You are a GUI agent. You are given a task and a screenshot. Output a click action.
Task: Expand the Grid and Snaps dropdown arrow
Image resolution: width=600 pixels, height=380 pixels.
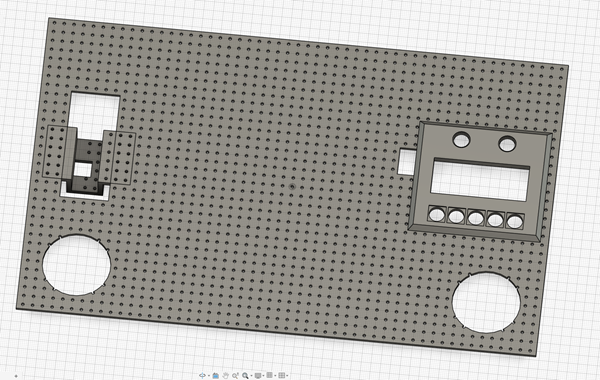(275, 375)
